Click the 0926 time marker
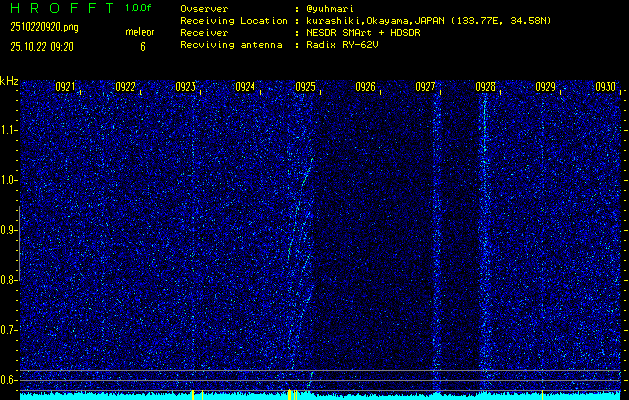The height and width of the screenshot is (400, 629). pyautogui.click(x=365, y=87)
